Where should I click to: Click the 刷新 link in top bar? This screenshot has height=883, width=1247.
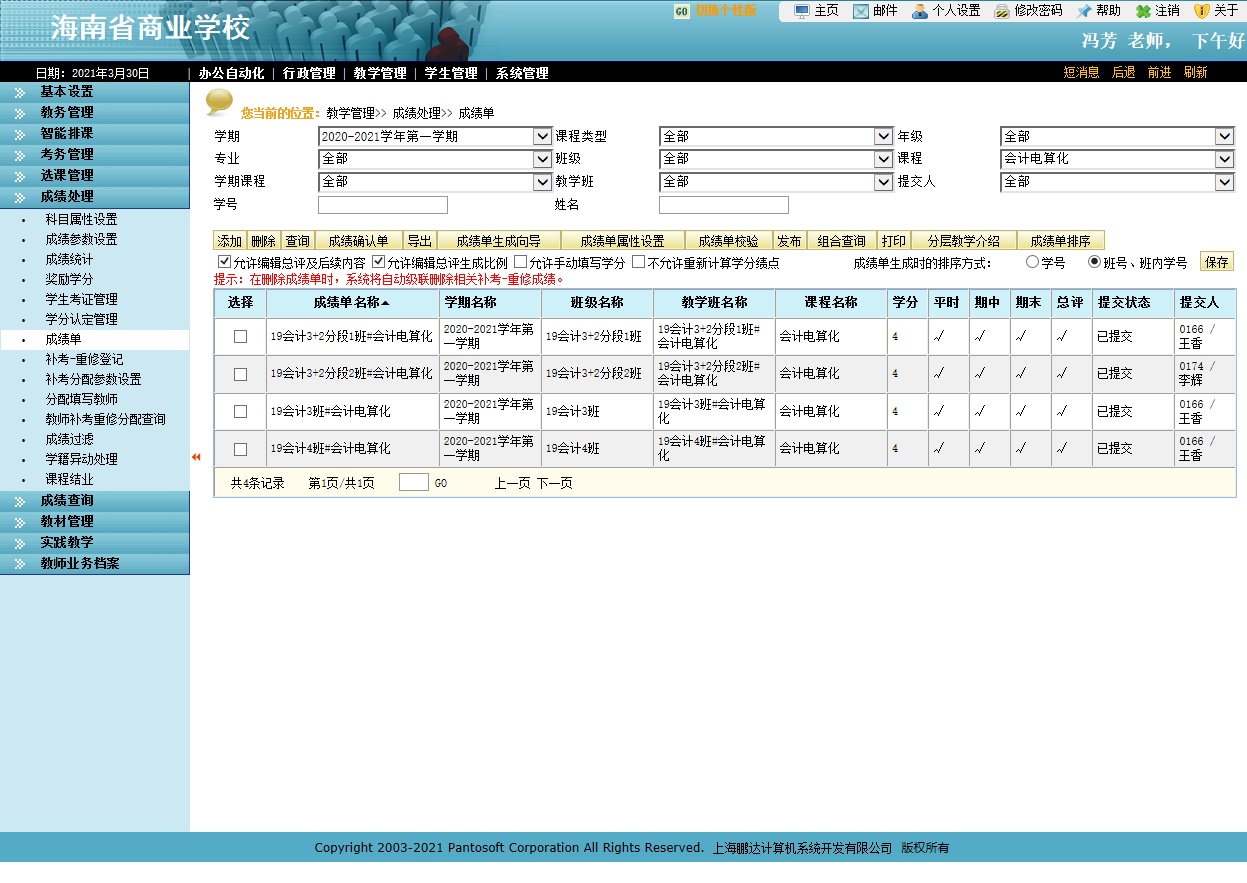pos(1195,73)
